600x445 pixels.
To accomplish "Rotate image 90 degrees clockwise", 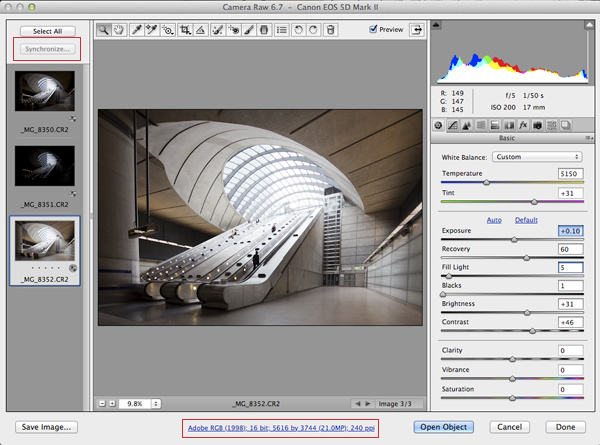I will 313,30.
